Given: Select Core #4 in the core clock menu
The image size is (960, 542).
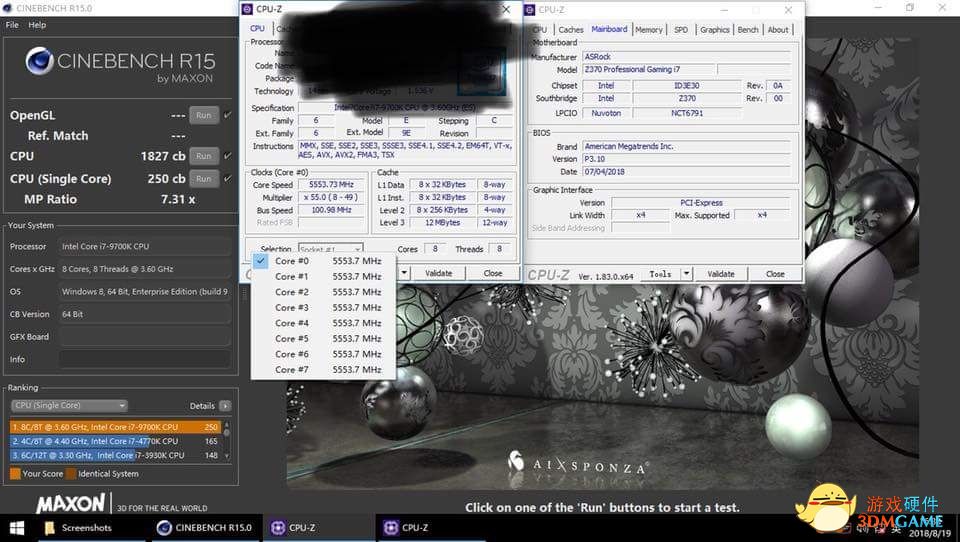Looking at the screenshot, I should (324, 323).
